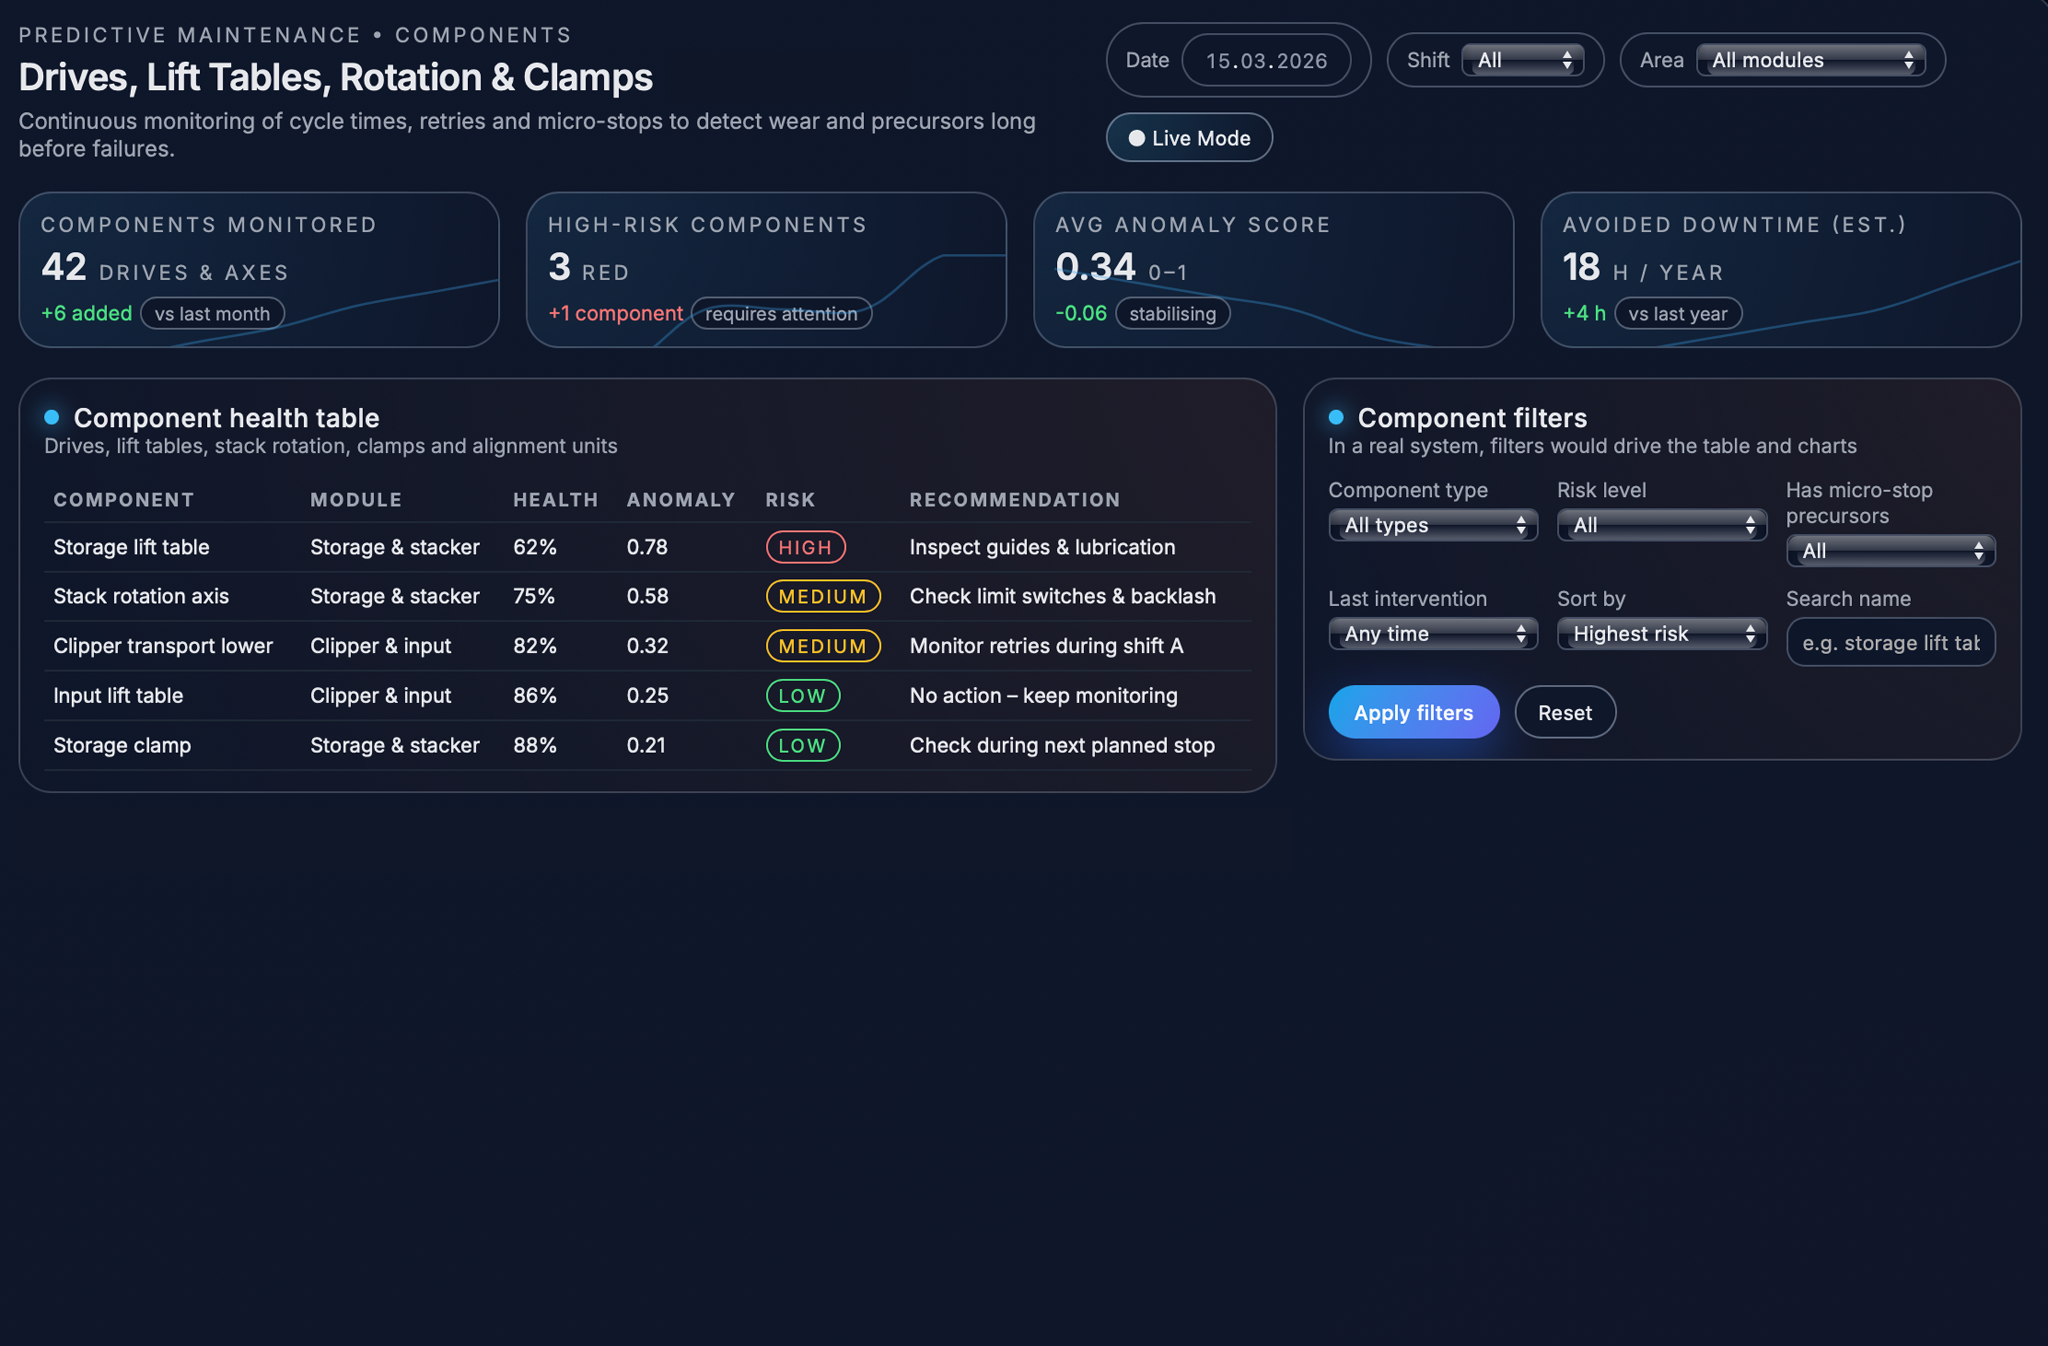Open the Shift dropdown
Image resolution: width=2048 pixels, height=1346 pixels.
(1522, 60)
